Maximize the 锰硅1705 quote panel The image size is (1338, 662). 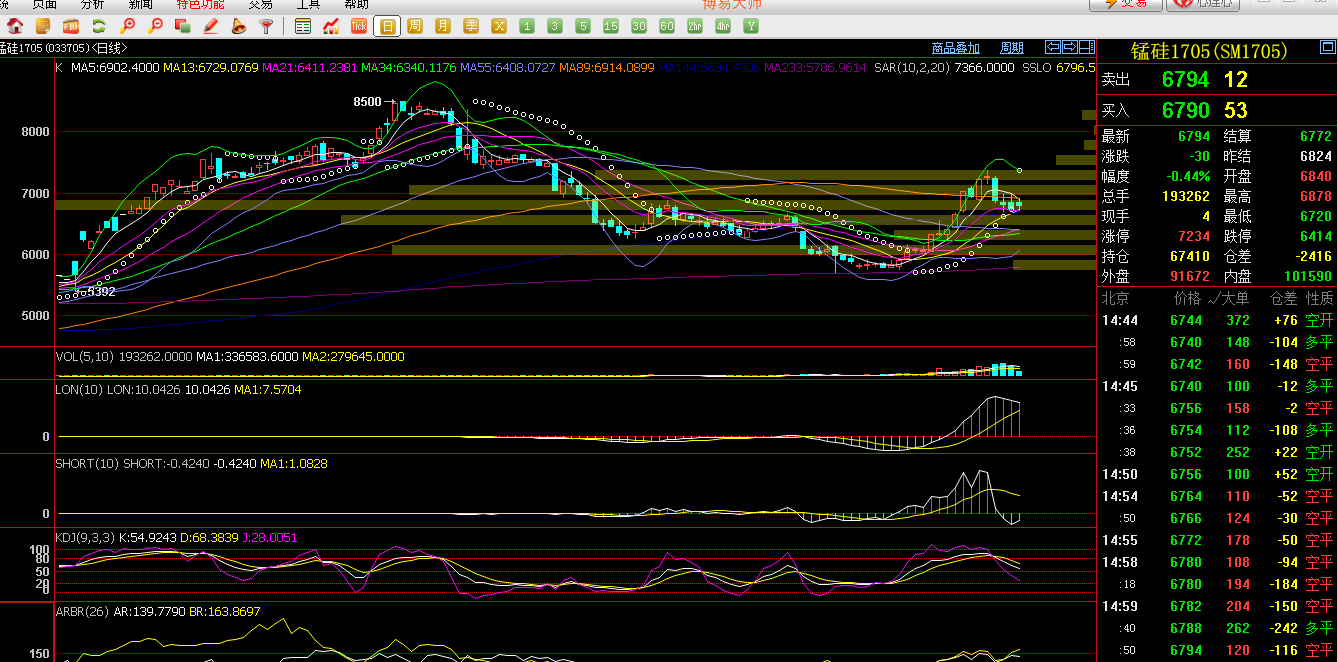pyautogui.click(x=1326, y=46)
